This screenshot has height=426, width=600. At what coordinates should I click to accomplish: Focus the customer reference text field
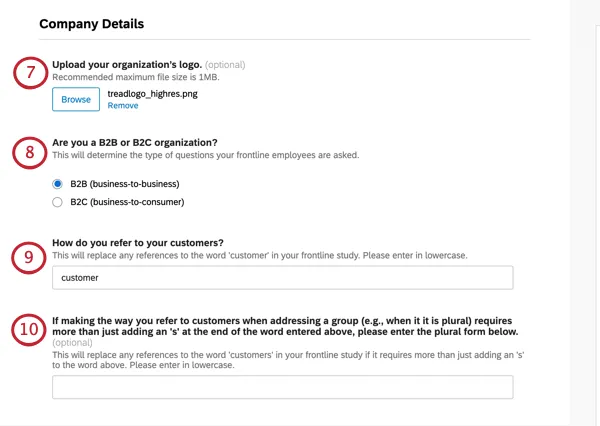tap(282, 278)
